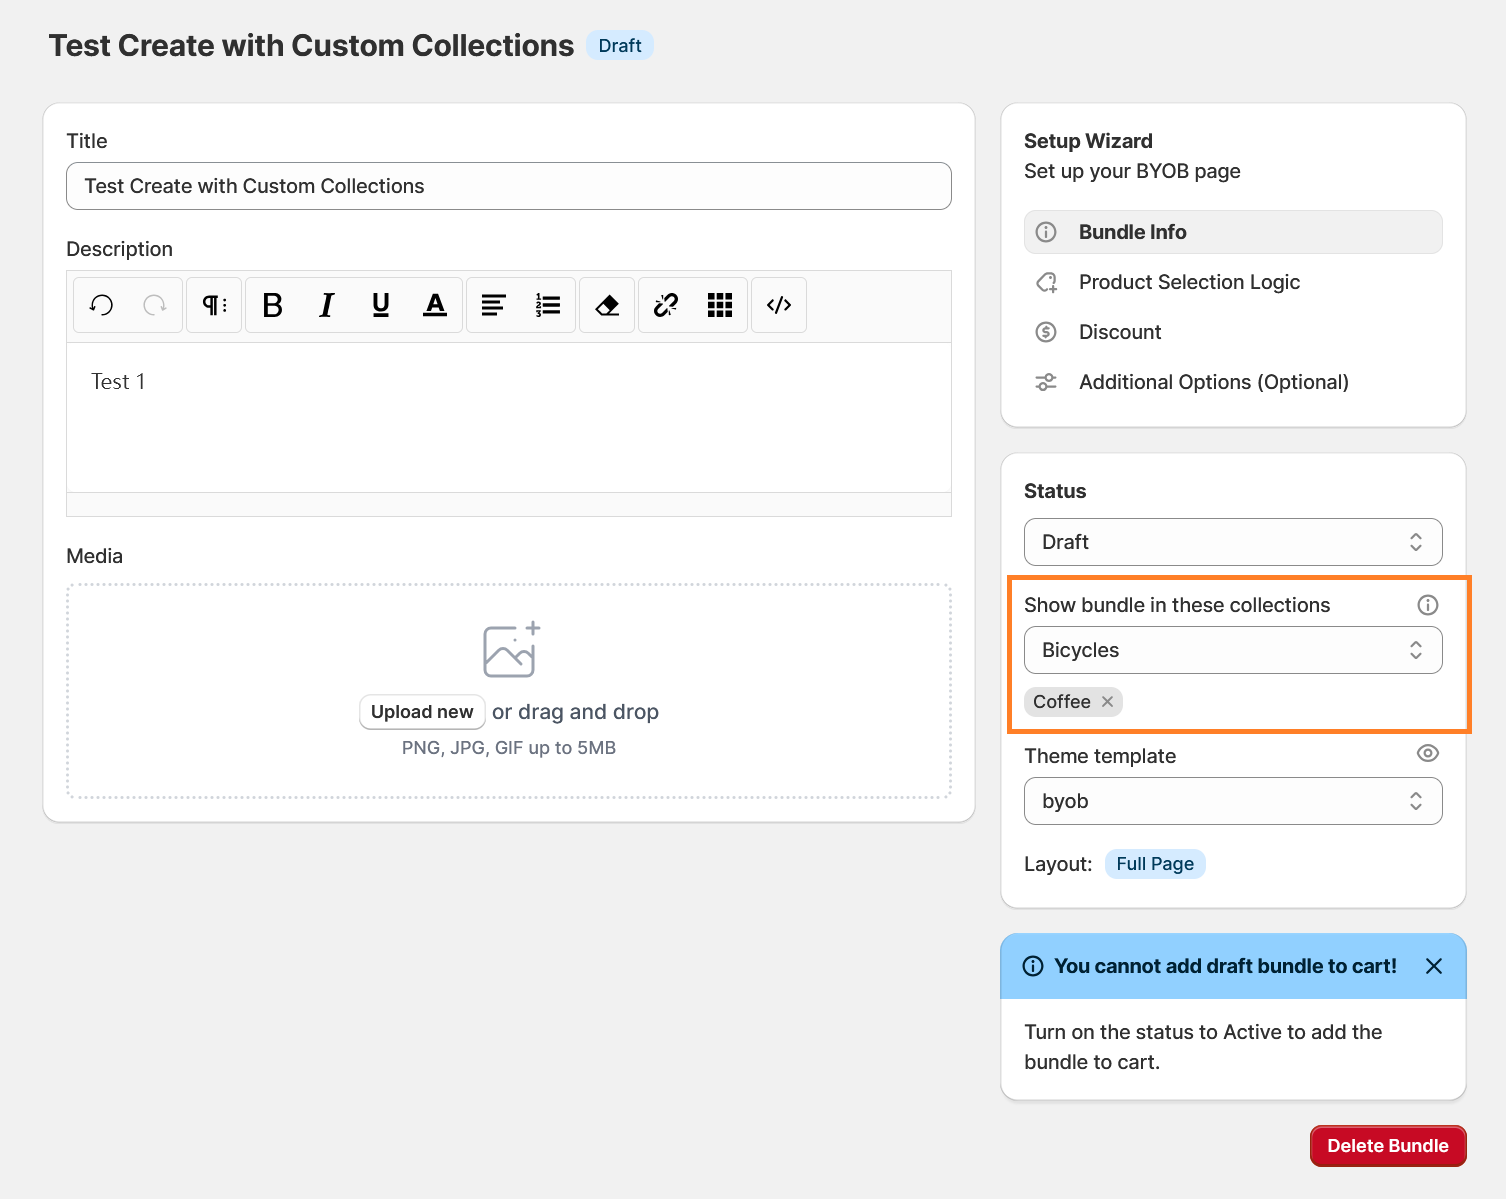Apply underline formatting to text

[380, 305]
